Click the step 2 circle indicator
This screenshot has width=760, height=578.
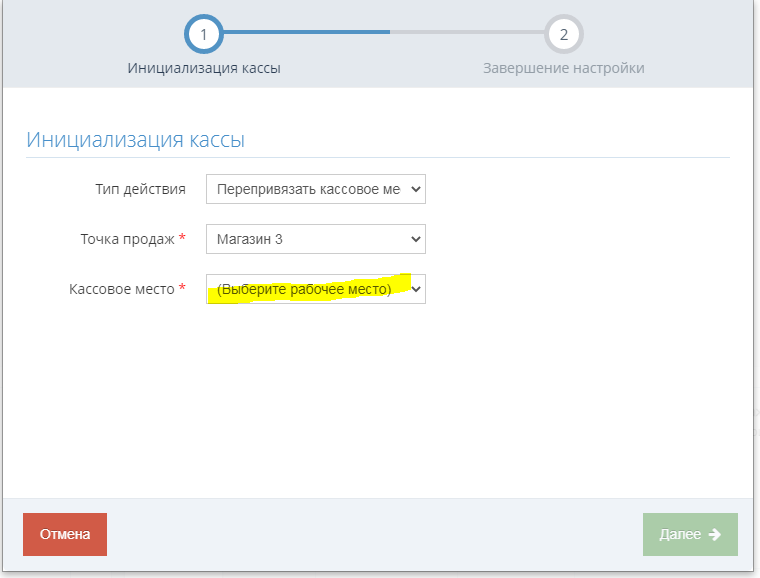click(x=563, y=34)
